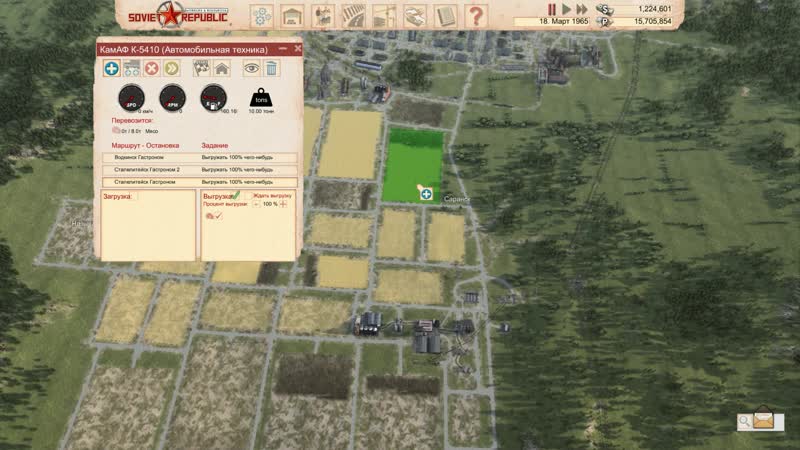Viewport: 800px width, 450px height.
Task: Click the fuel gauge
Action: pos(213,98)
